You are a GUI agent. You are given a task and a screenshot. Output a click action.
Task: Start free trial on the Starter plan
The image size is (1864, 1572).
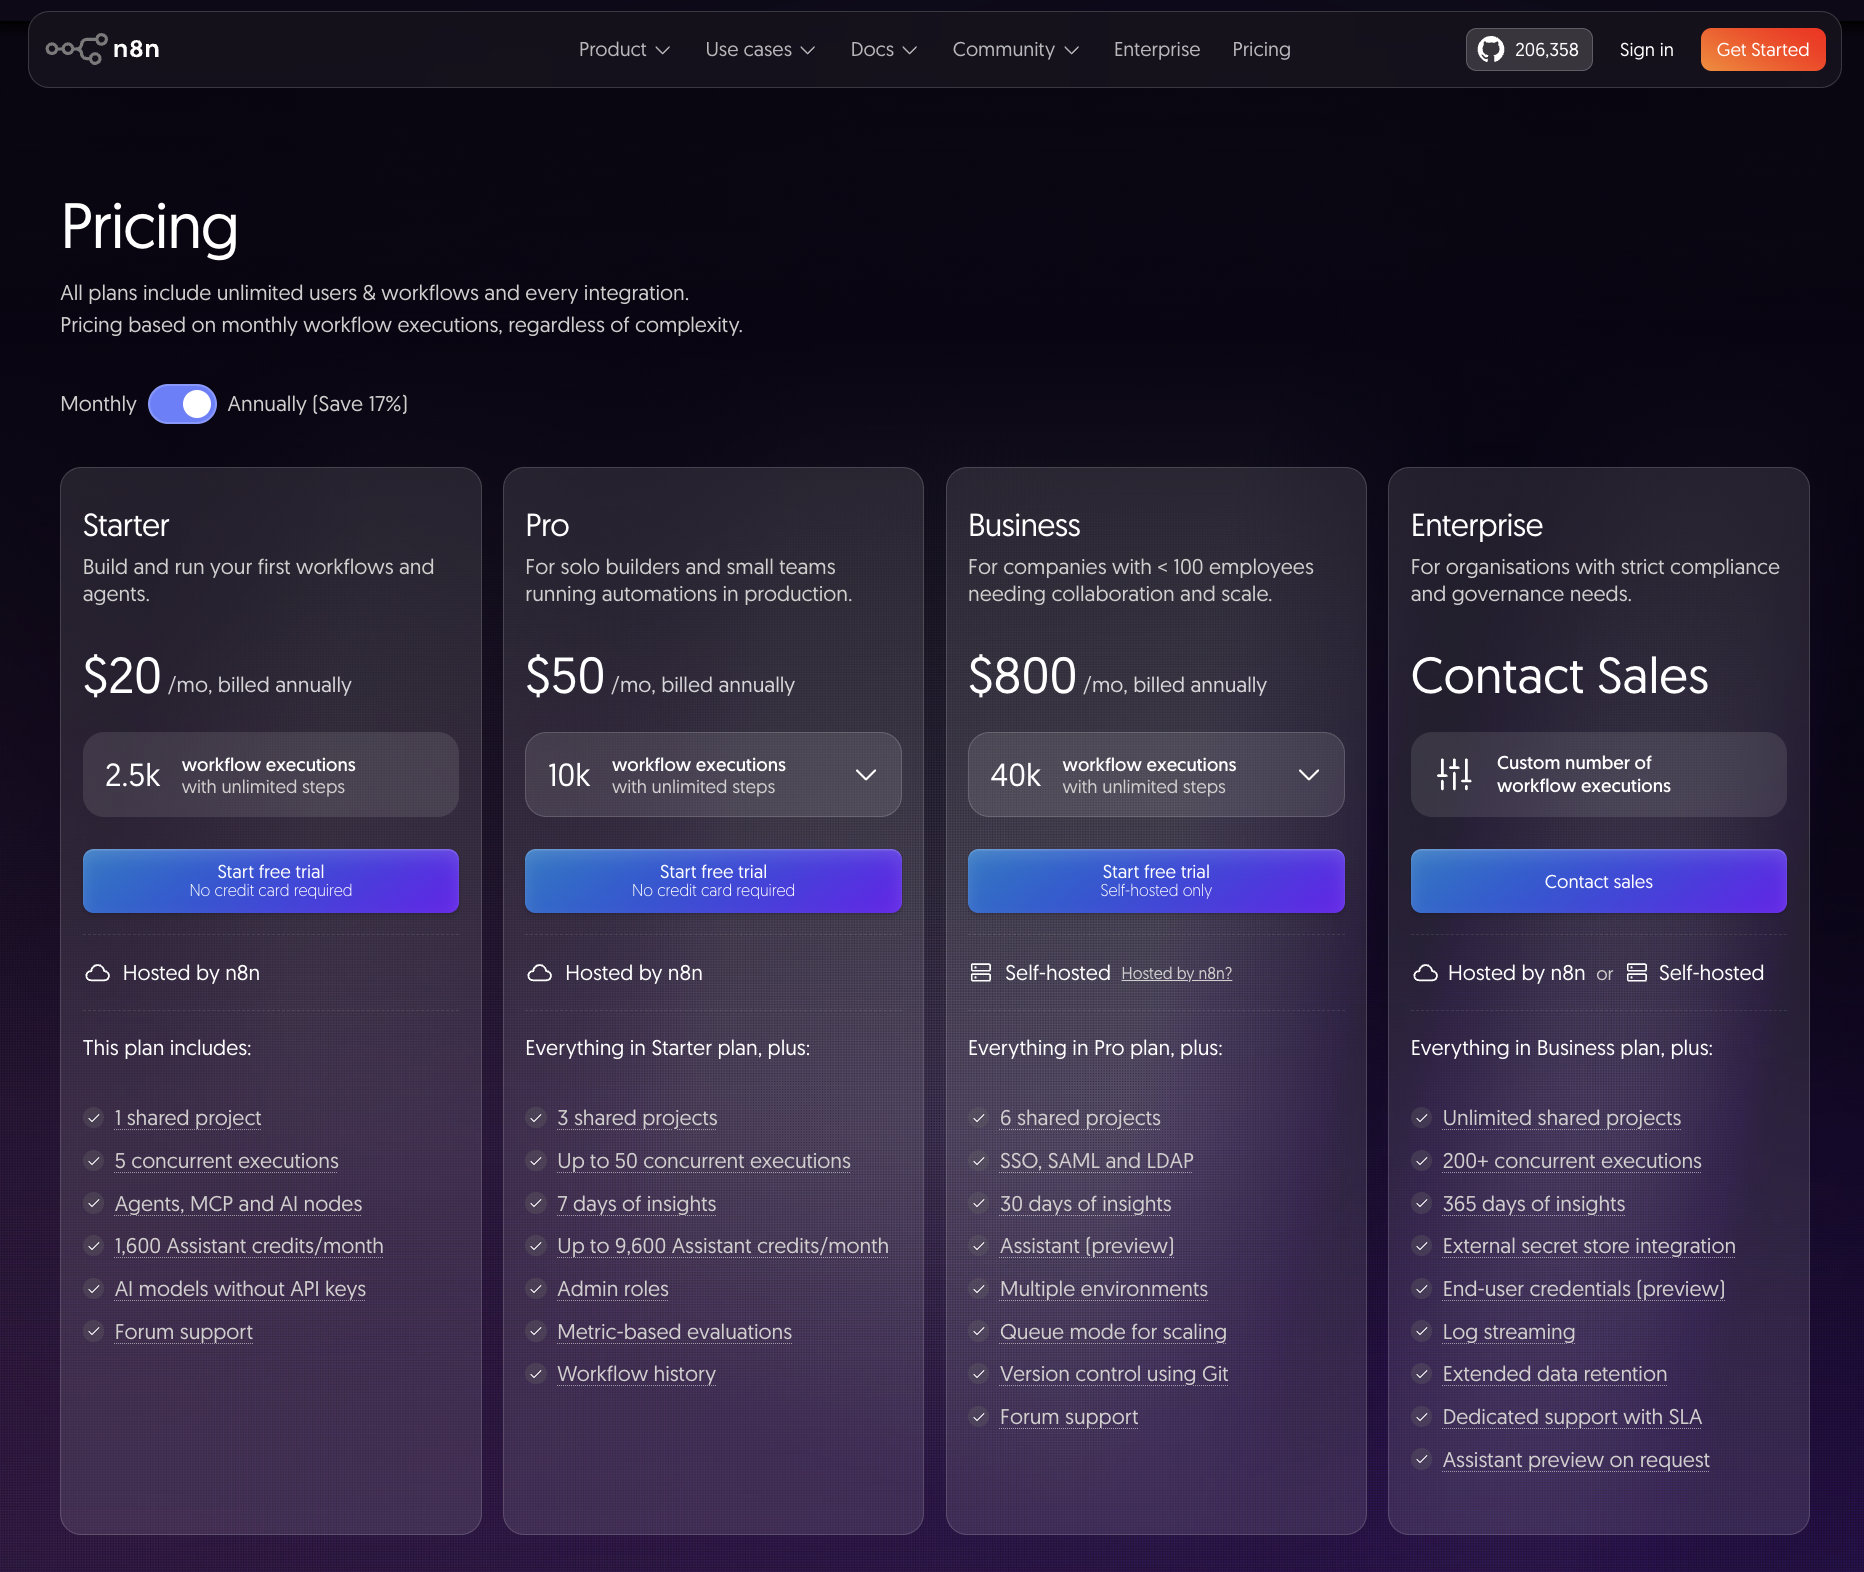(x=271, y=881)
